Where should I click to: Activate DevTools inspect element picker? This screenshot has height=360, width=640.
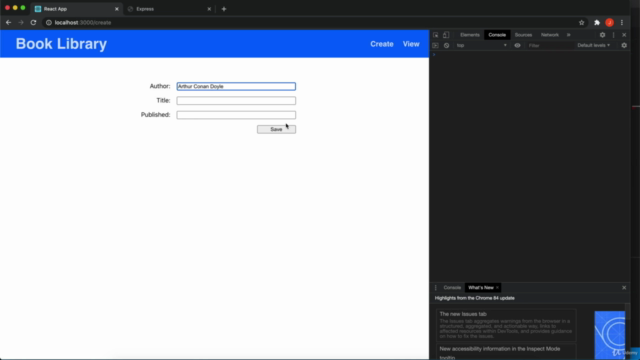point(436,35)
